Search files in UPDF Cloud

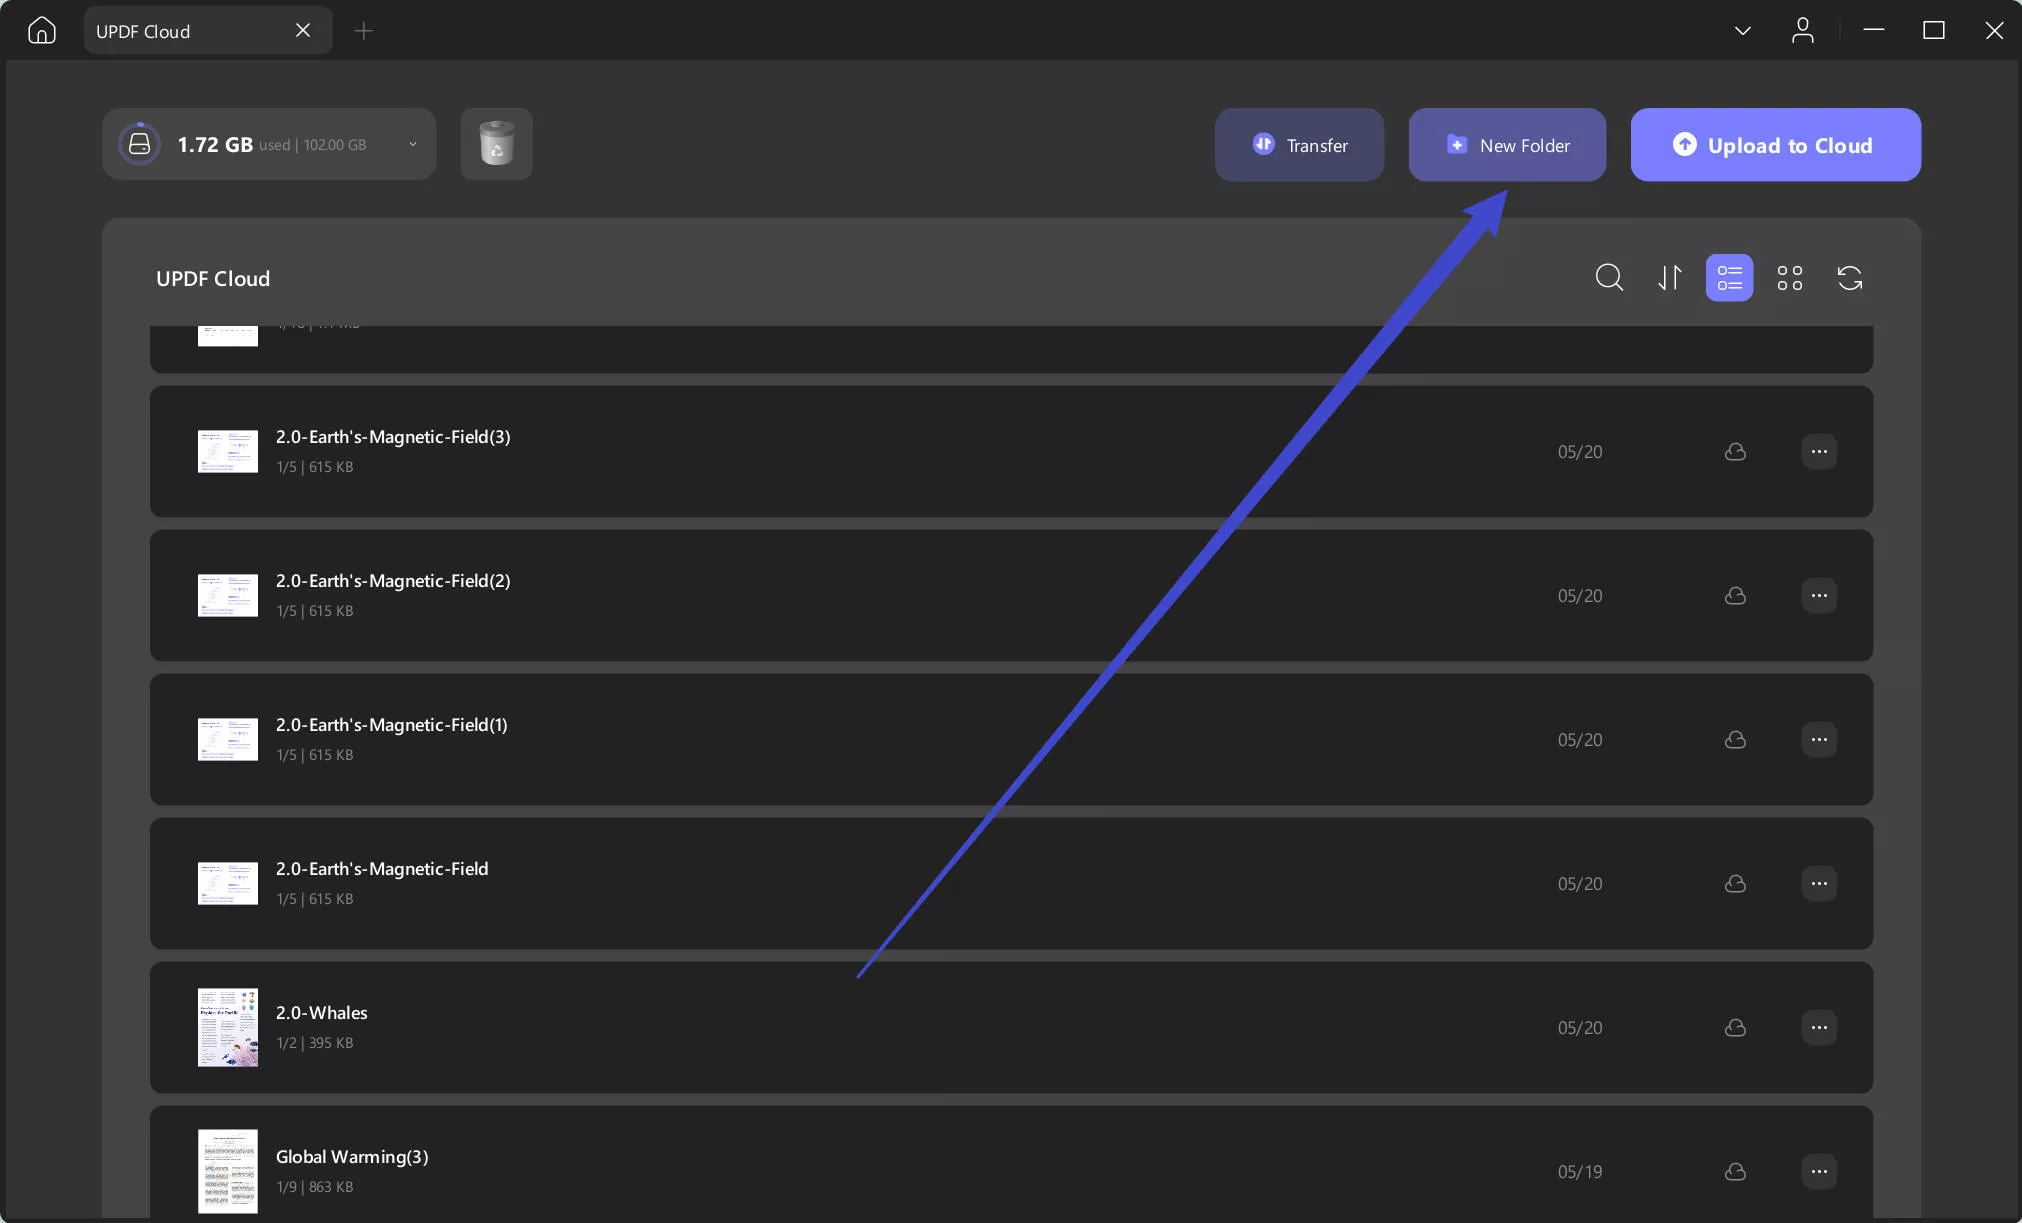[x=1609, y=277]
